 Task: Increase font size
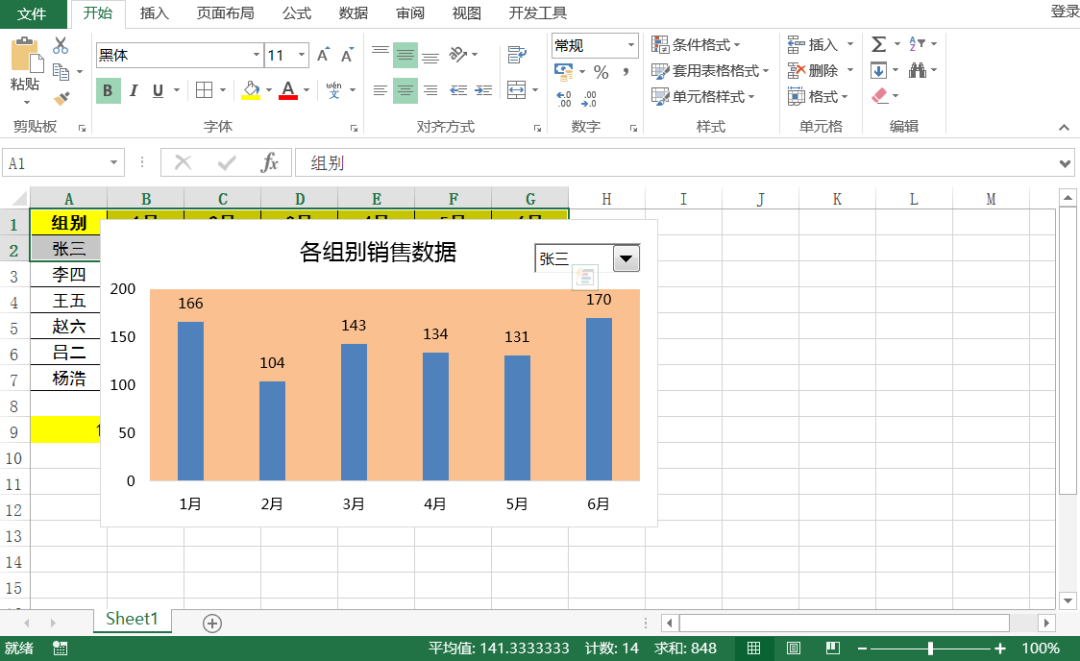point(323,55)
